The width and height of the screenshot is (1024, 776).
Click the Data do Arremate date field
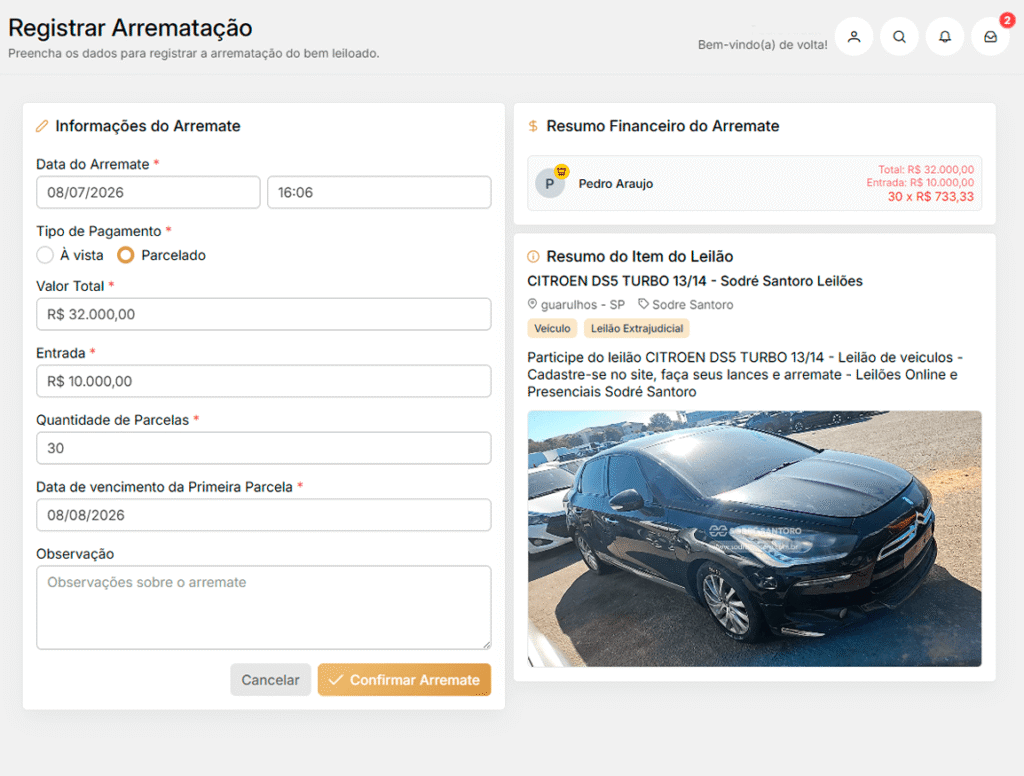click(148, 192)
